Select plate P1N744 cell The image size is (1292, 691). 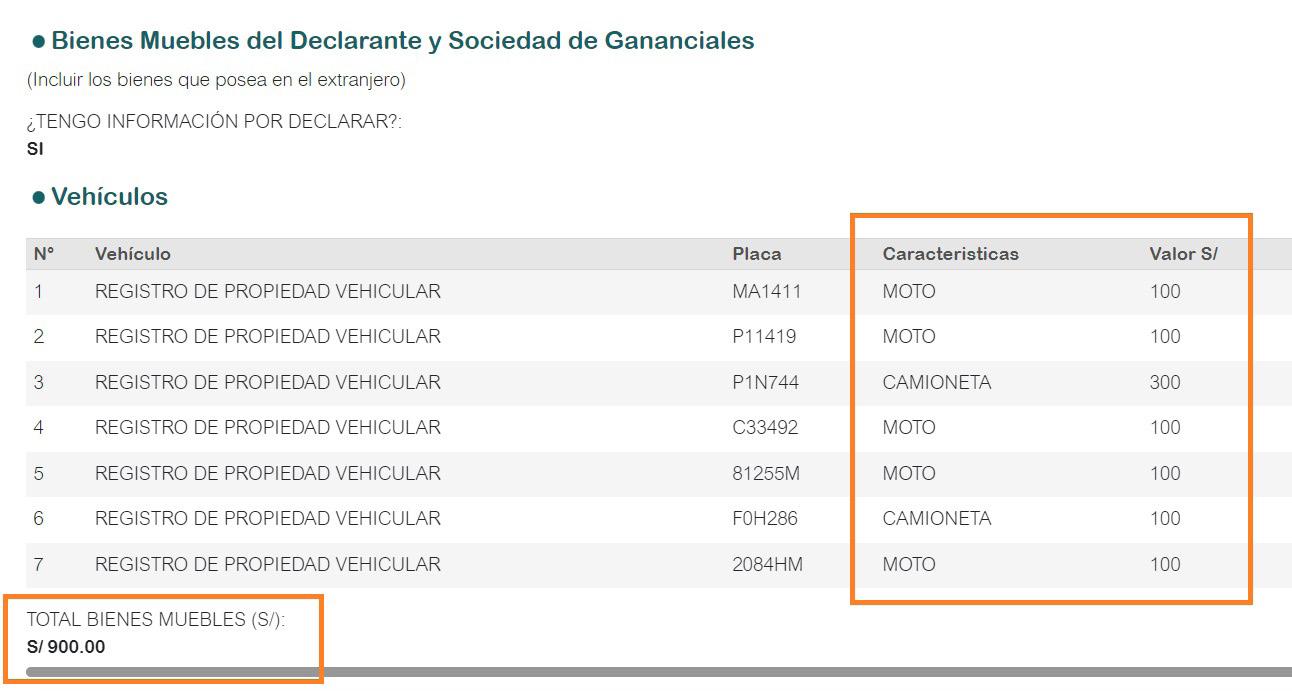click(x=765, y=383)
